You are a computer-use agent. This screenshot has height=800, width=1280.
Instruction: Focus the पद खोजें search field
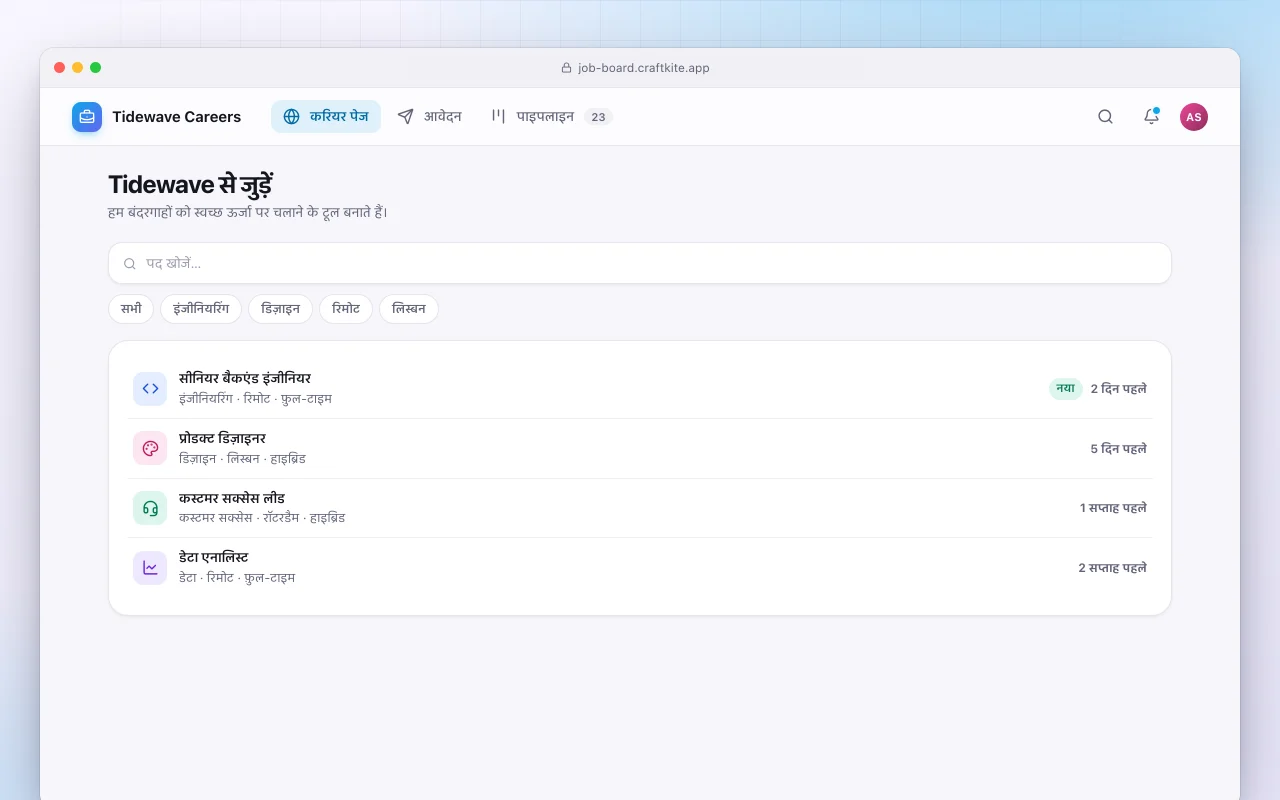(640, 263)
